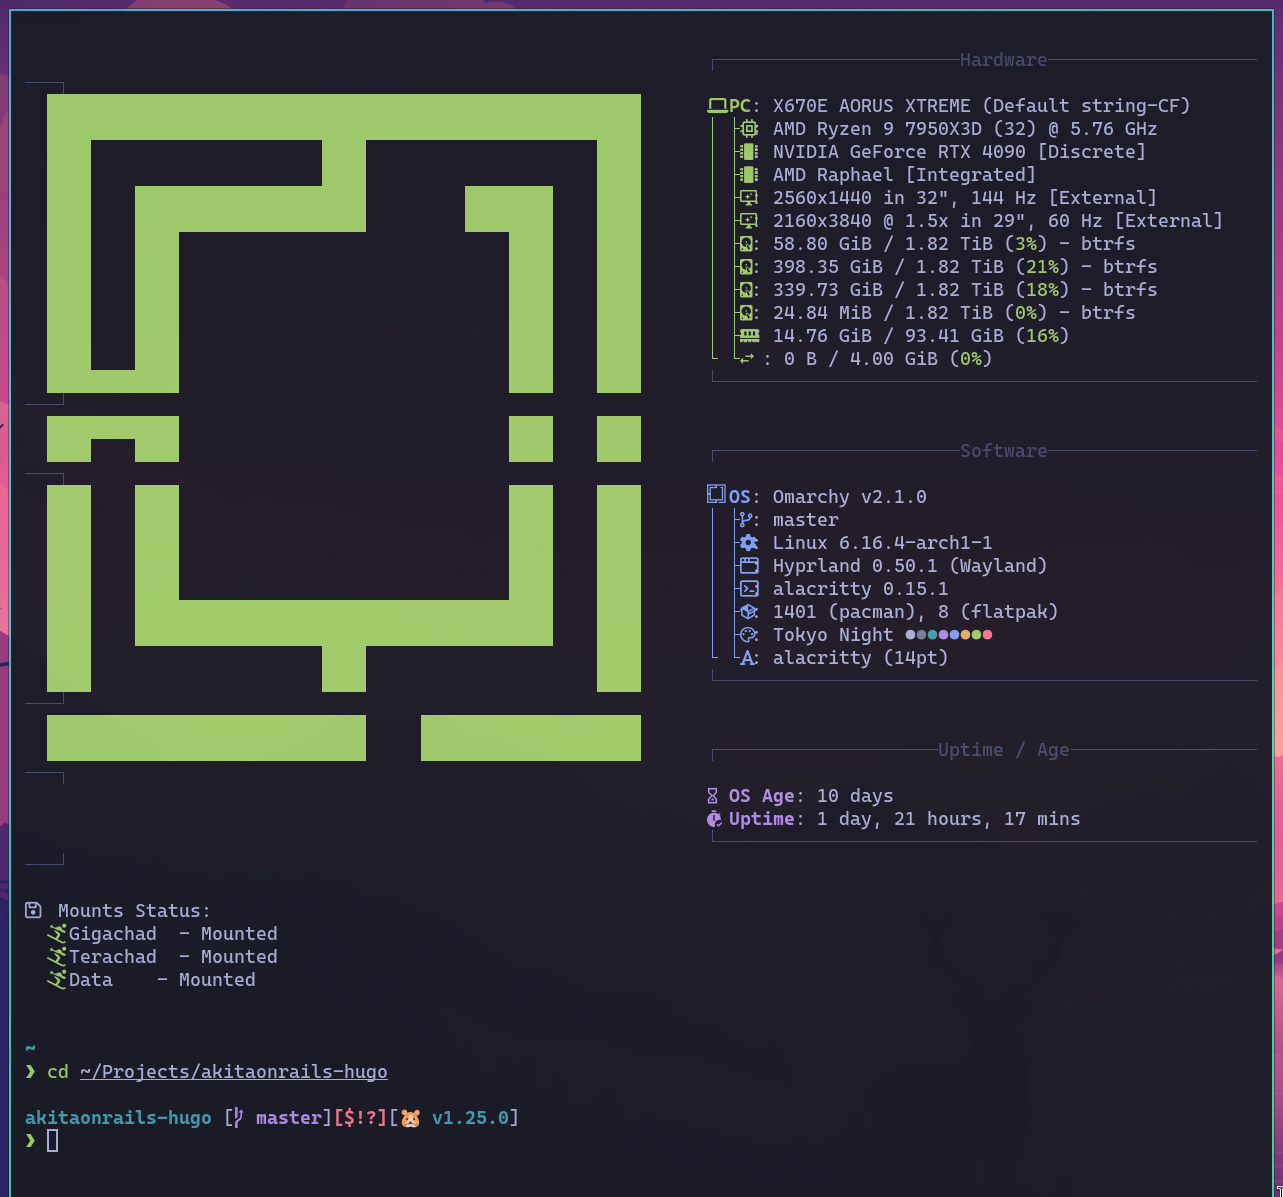Click the floppy disk icon beside Mounts Status
The height and width of the screenshot is (1197, 1283).
[33, 910]
